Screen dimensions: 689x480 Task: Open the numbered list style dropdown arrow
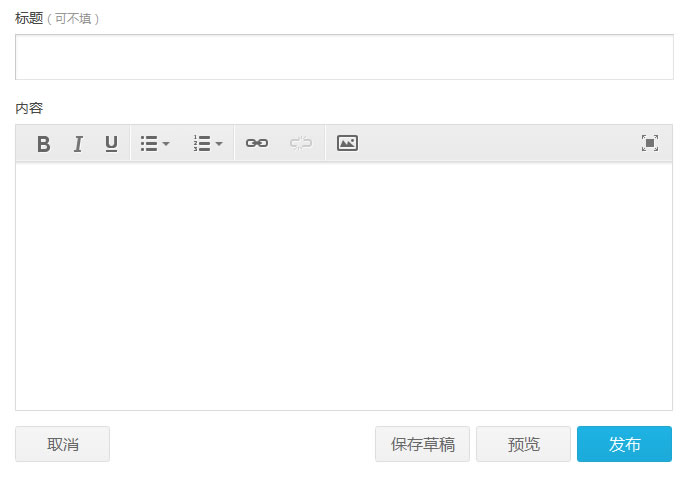click(x=219, y=144)
